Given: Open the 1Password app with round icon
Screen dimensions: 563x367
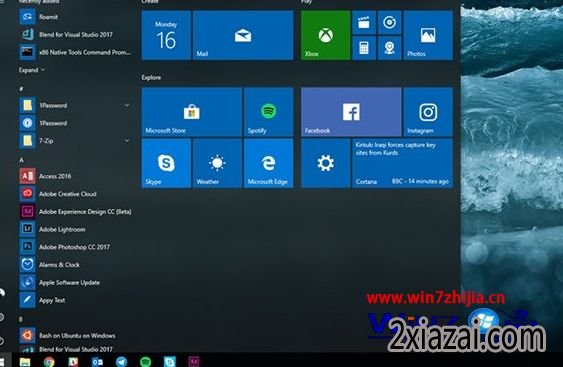Looking at the screenshot, I should click(75, 123).
